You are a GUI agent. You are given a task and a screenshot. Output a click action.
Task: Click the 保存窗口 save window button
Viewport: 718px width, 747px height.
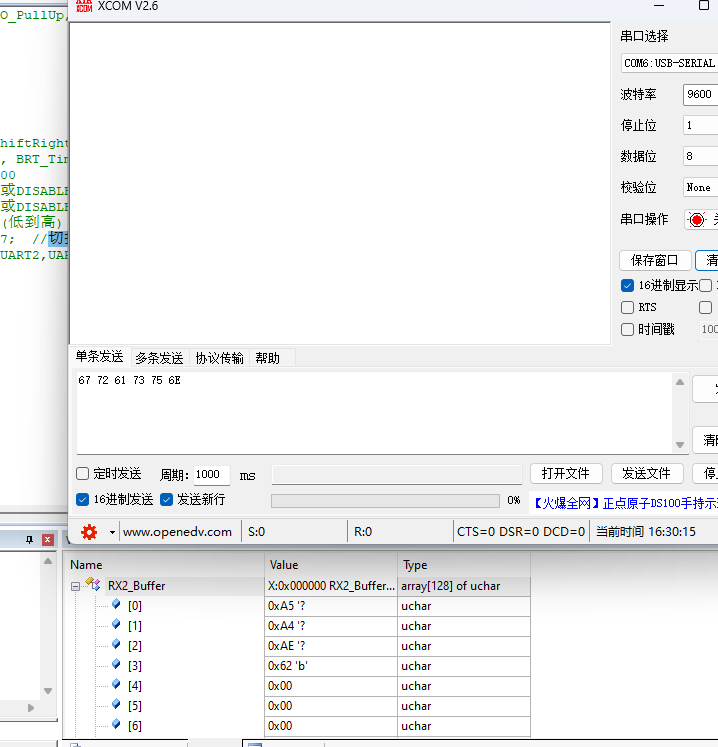point(655,260)
